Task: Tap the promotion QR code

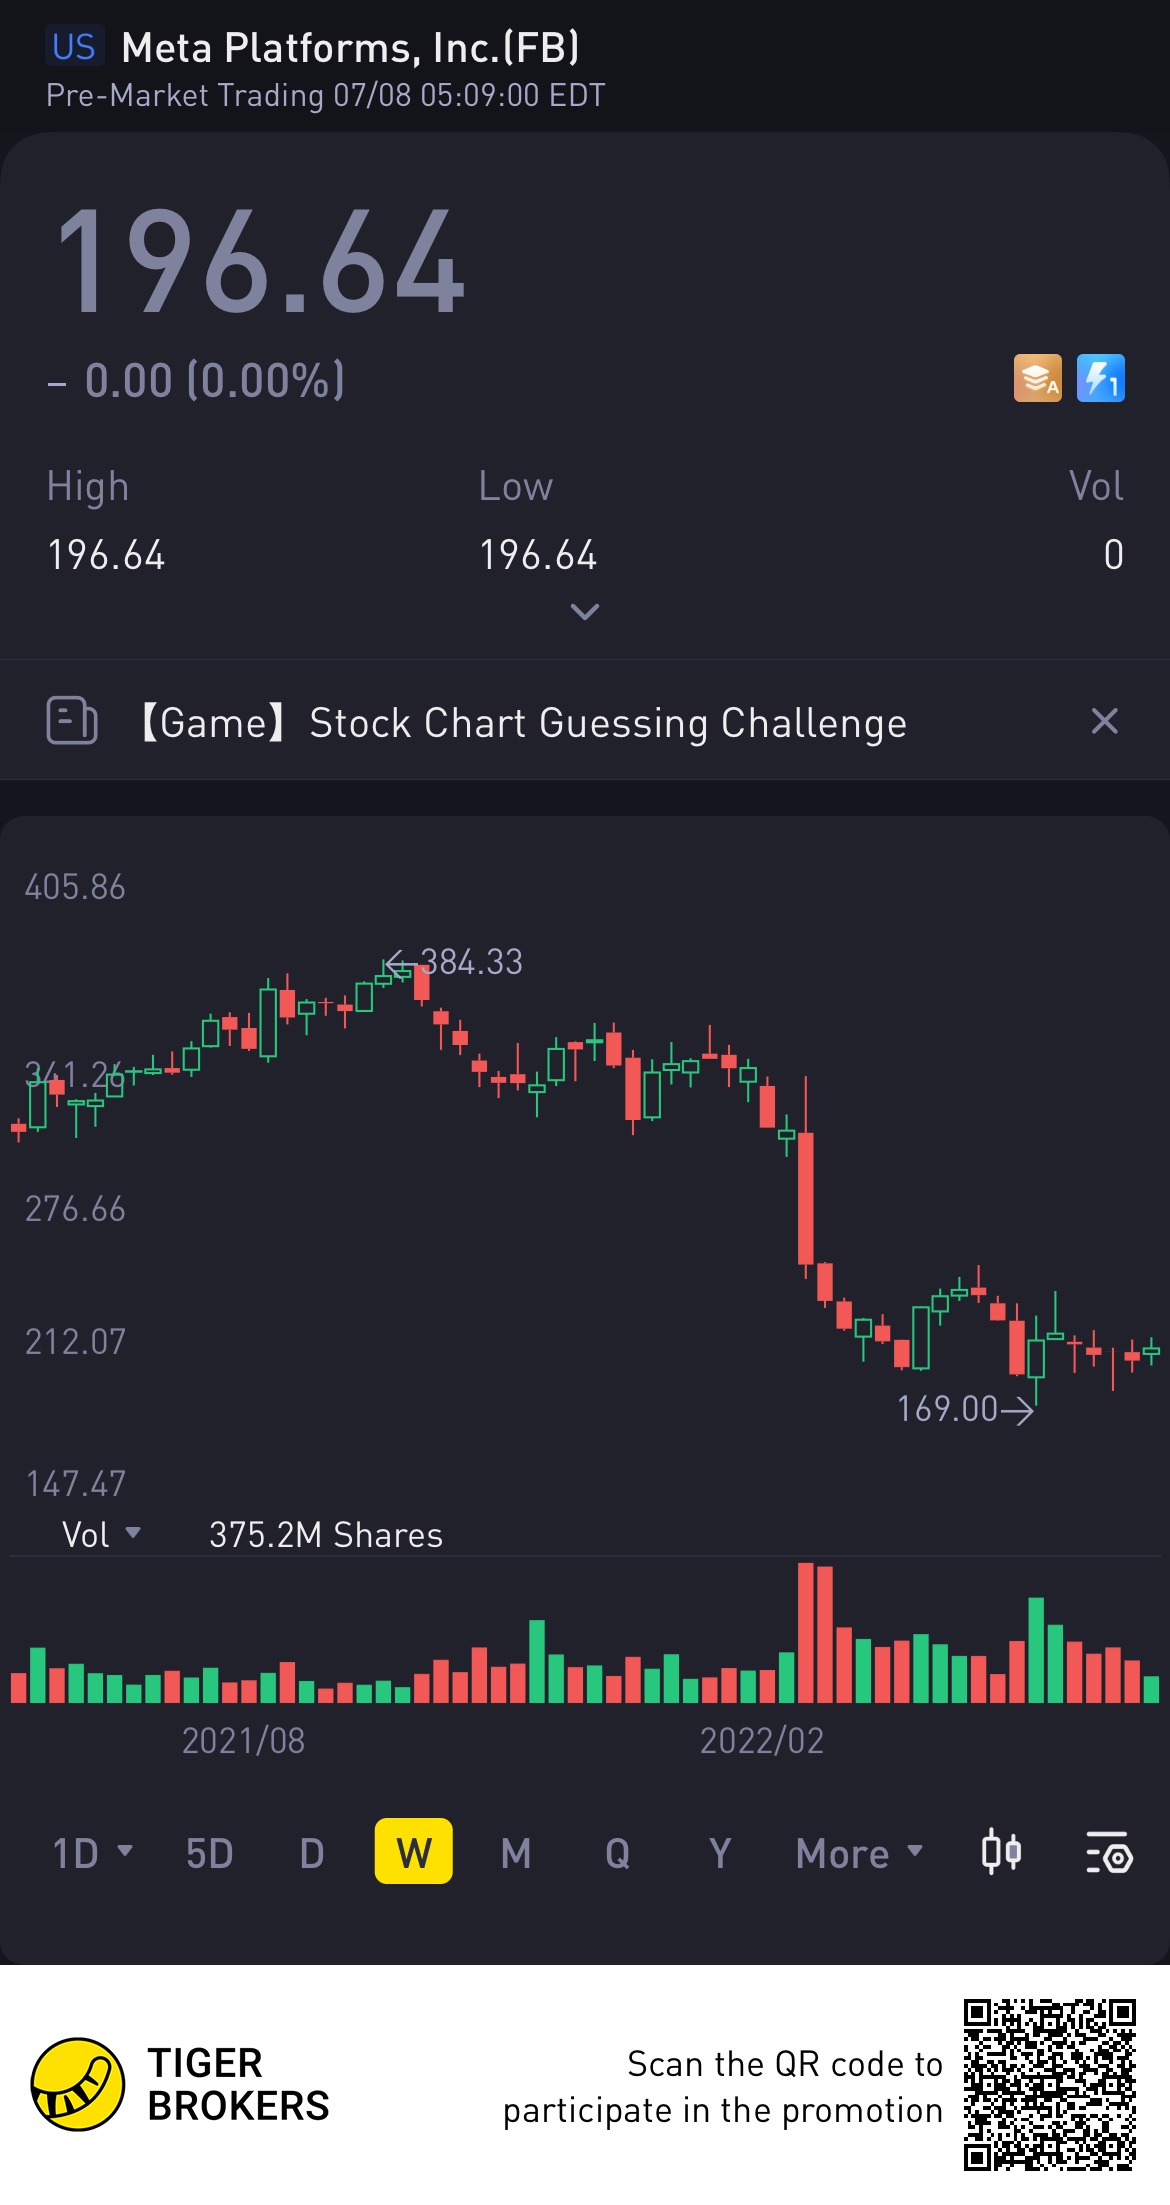Action: tap(1049, 2084)
